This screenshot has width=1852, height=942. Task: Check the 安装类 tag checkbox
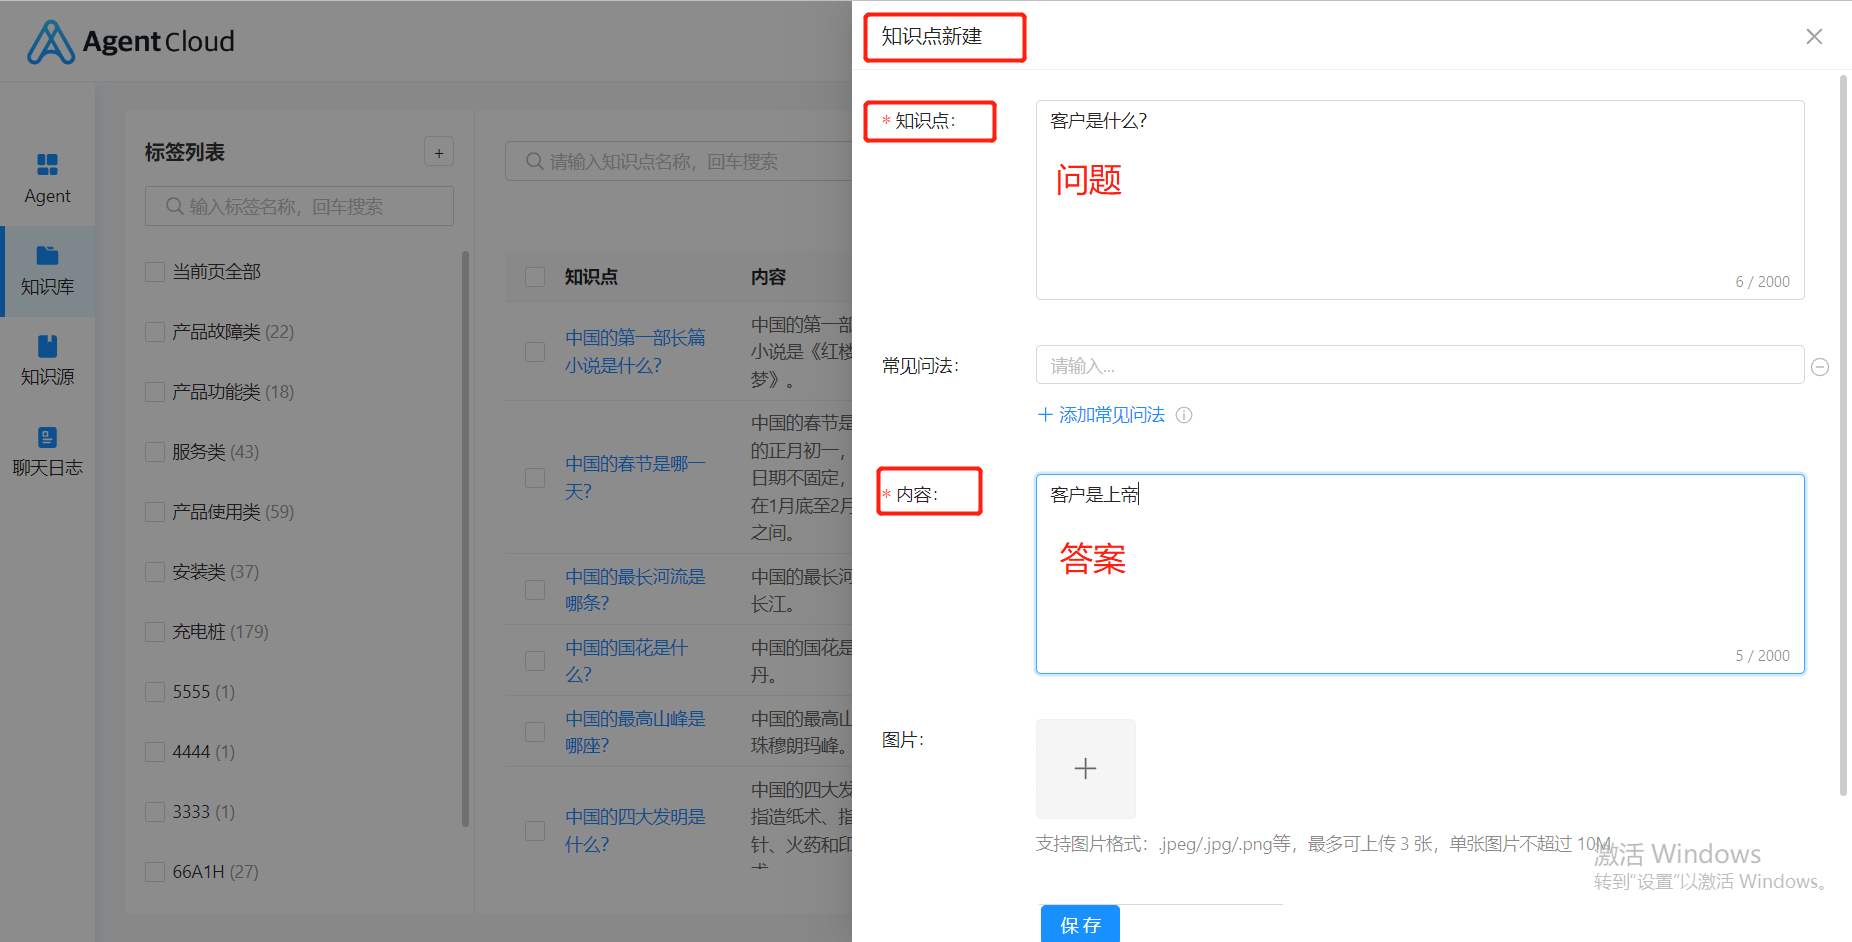[x=155, y=572]
